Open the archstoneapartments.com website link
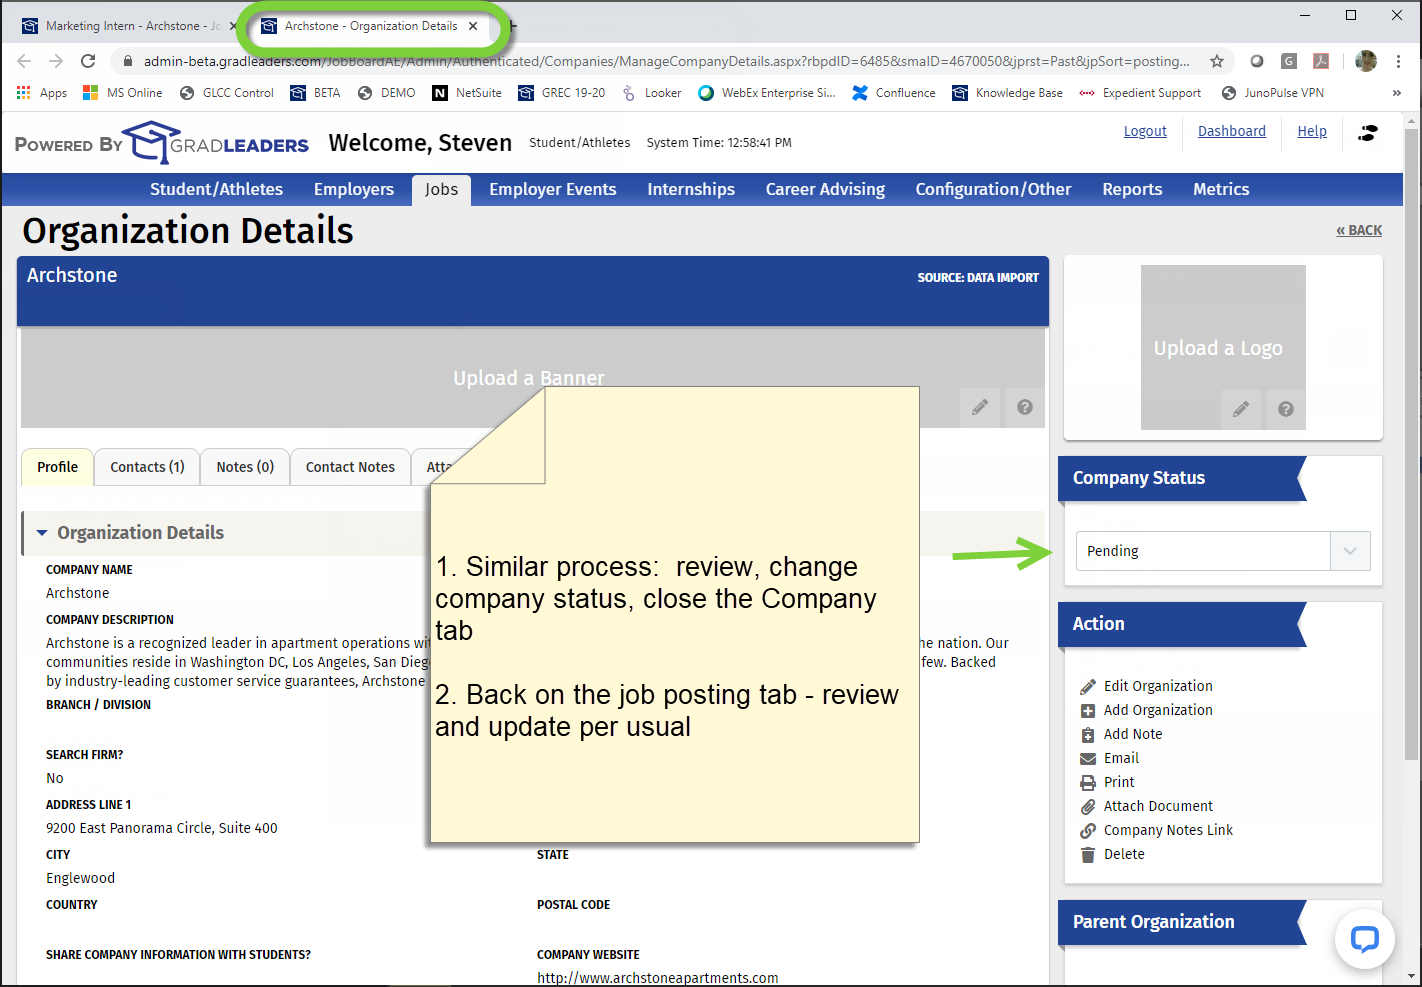The width and height of the screenshot is (1422, 987). coord(657,978)
